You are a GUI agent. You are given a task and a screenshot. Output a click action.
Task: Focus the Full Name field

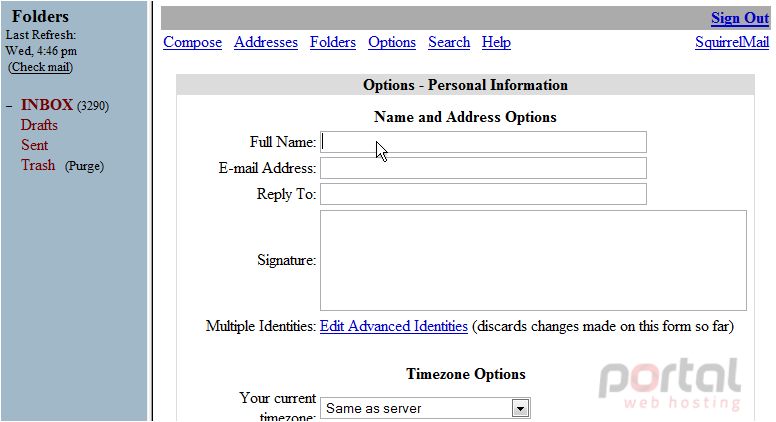pyautogui.click(x=483, y=142)
